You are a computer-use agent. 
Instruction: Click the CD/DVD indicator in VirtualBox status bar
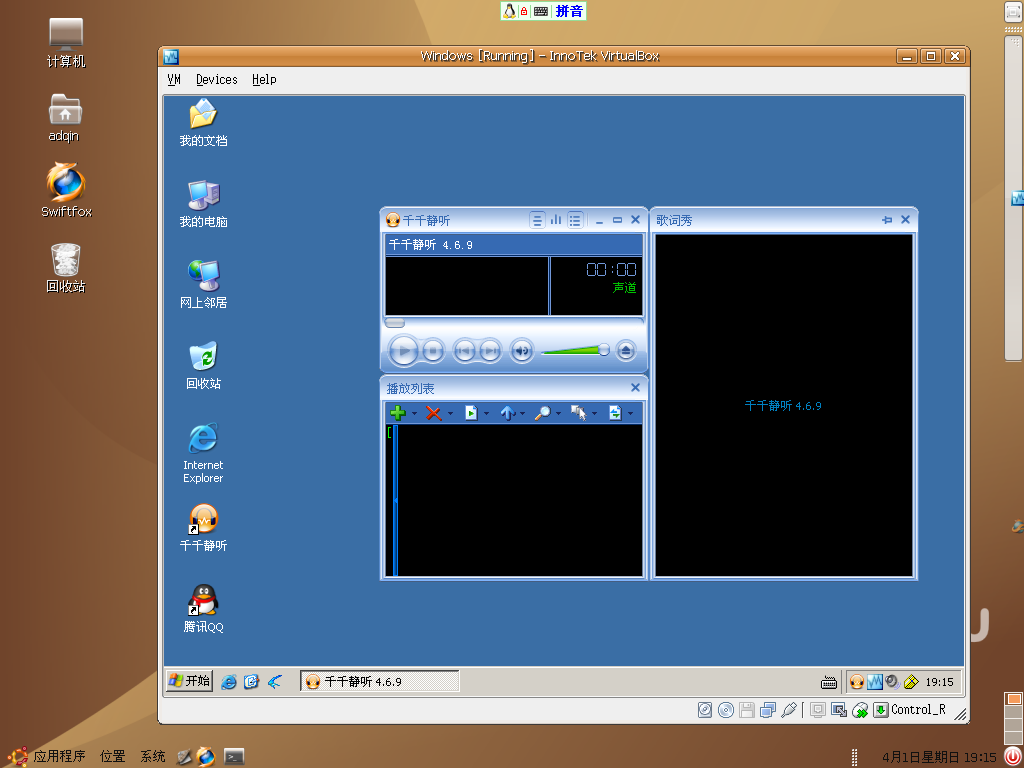point(726,710)
